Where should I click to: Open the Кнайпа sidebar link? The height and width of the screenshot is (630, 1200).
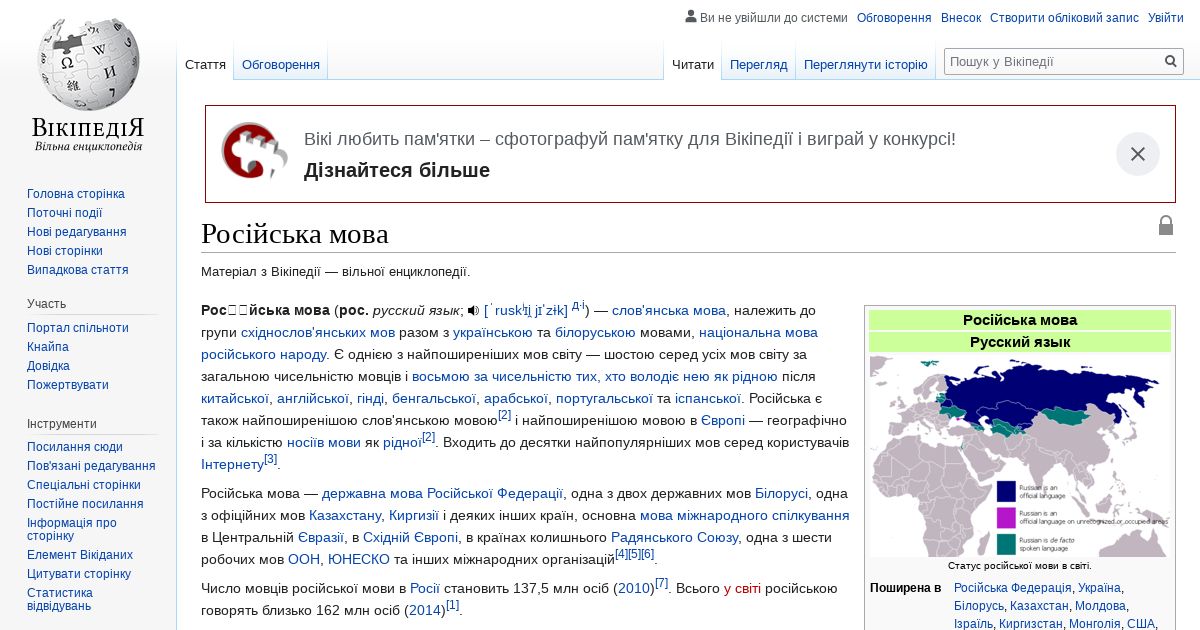(x=48, y=347)
